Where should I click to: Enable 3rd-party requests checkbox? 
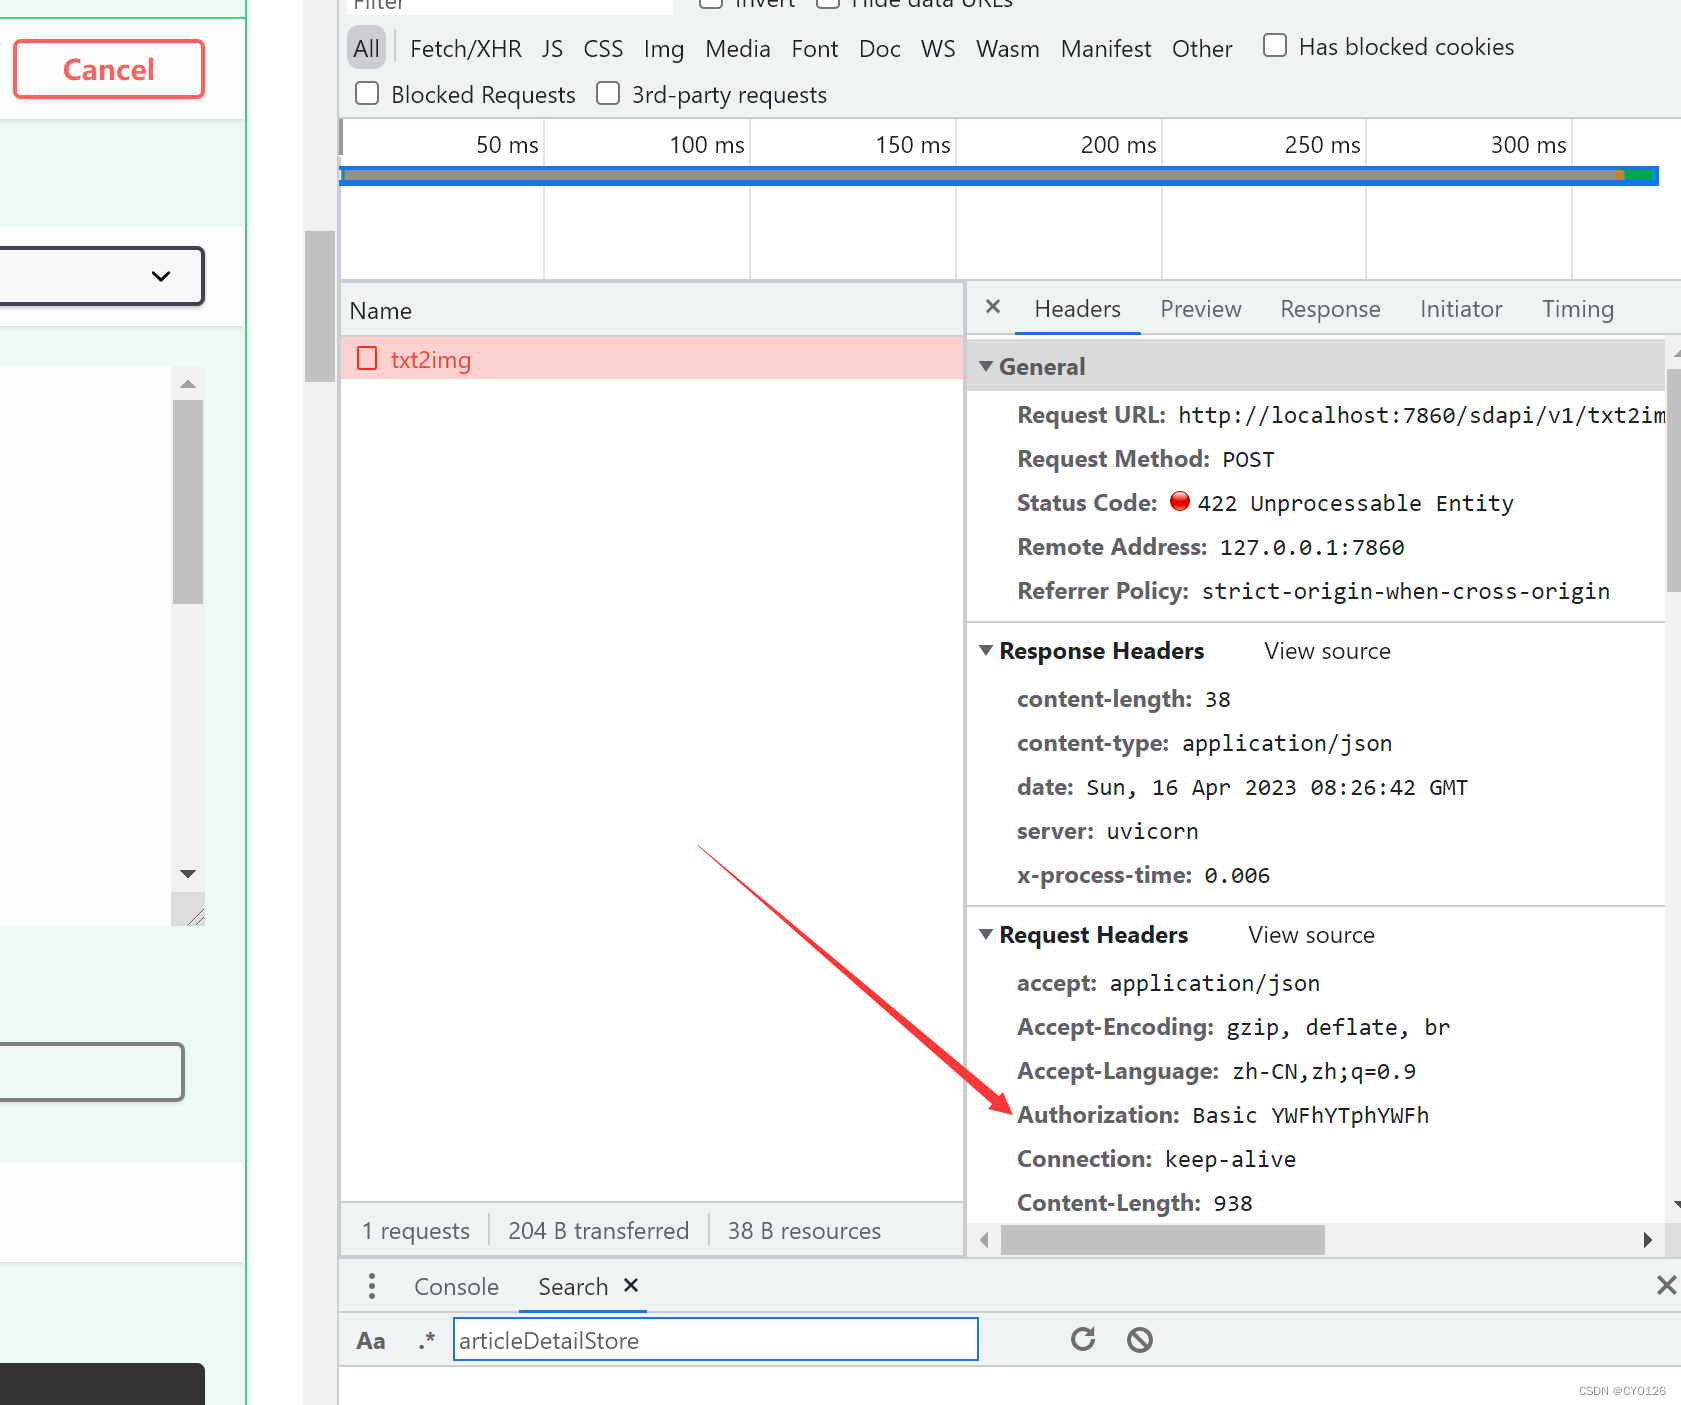point(608,94)
